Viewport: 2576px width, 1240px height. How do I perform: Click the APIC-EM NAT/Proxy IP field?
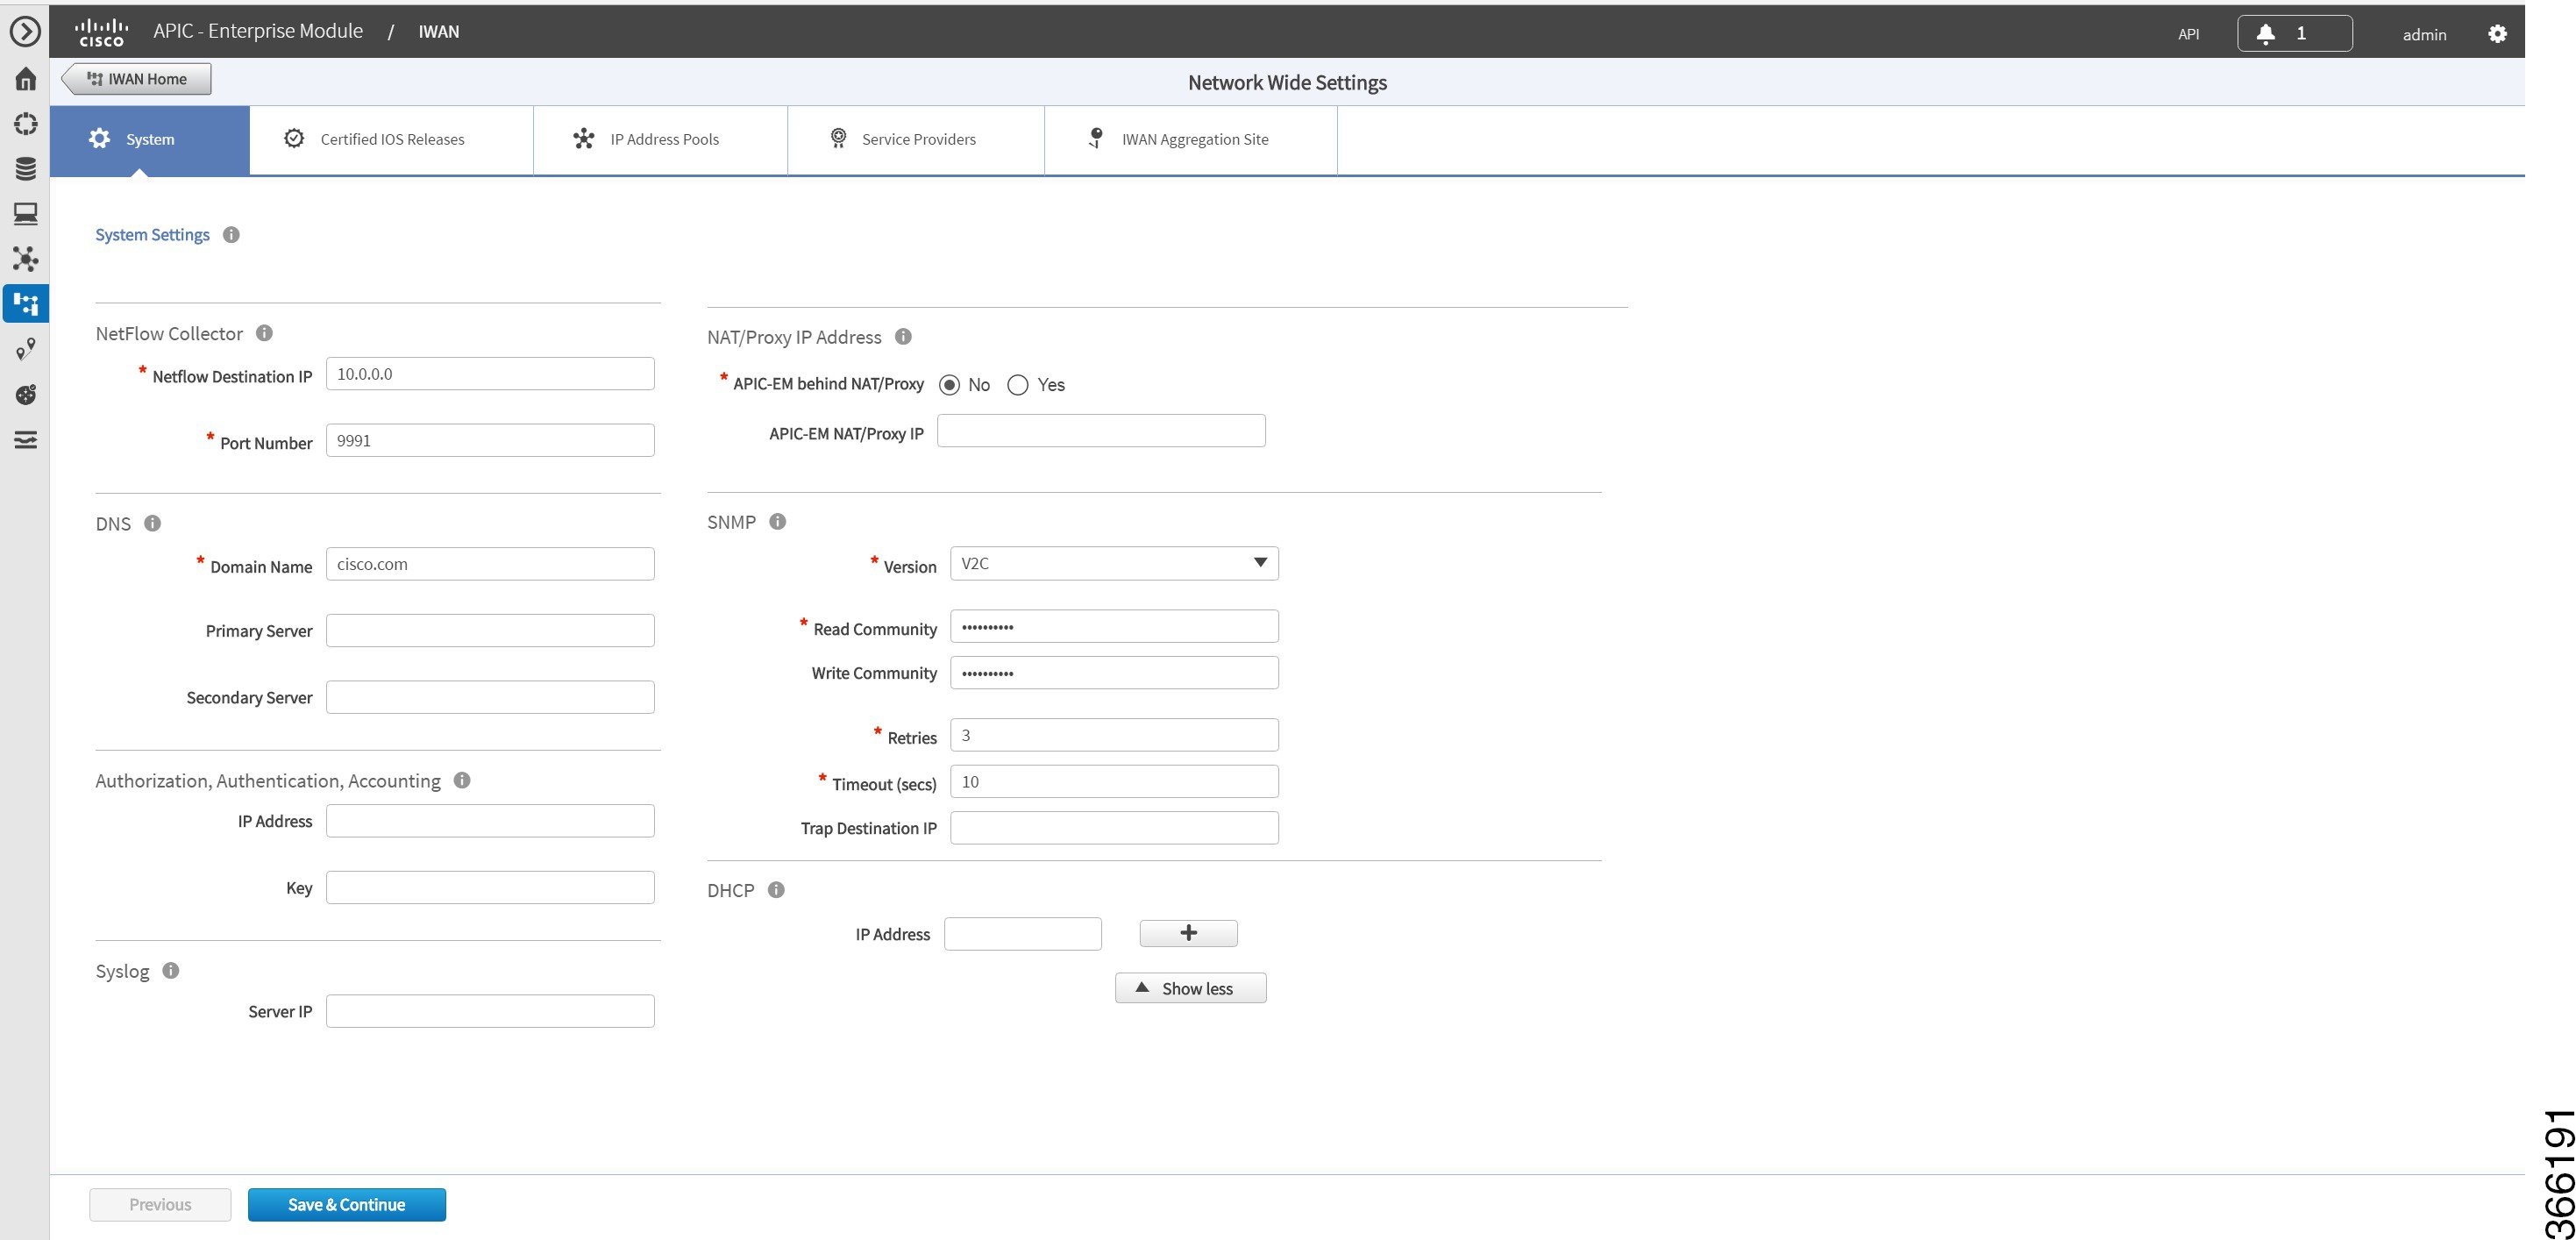(1101, 431)
